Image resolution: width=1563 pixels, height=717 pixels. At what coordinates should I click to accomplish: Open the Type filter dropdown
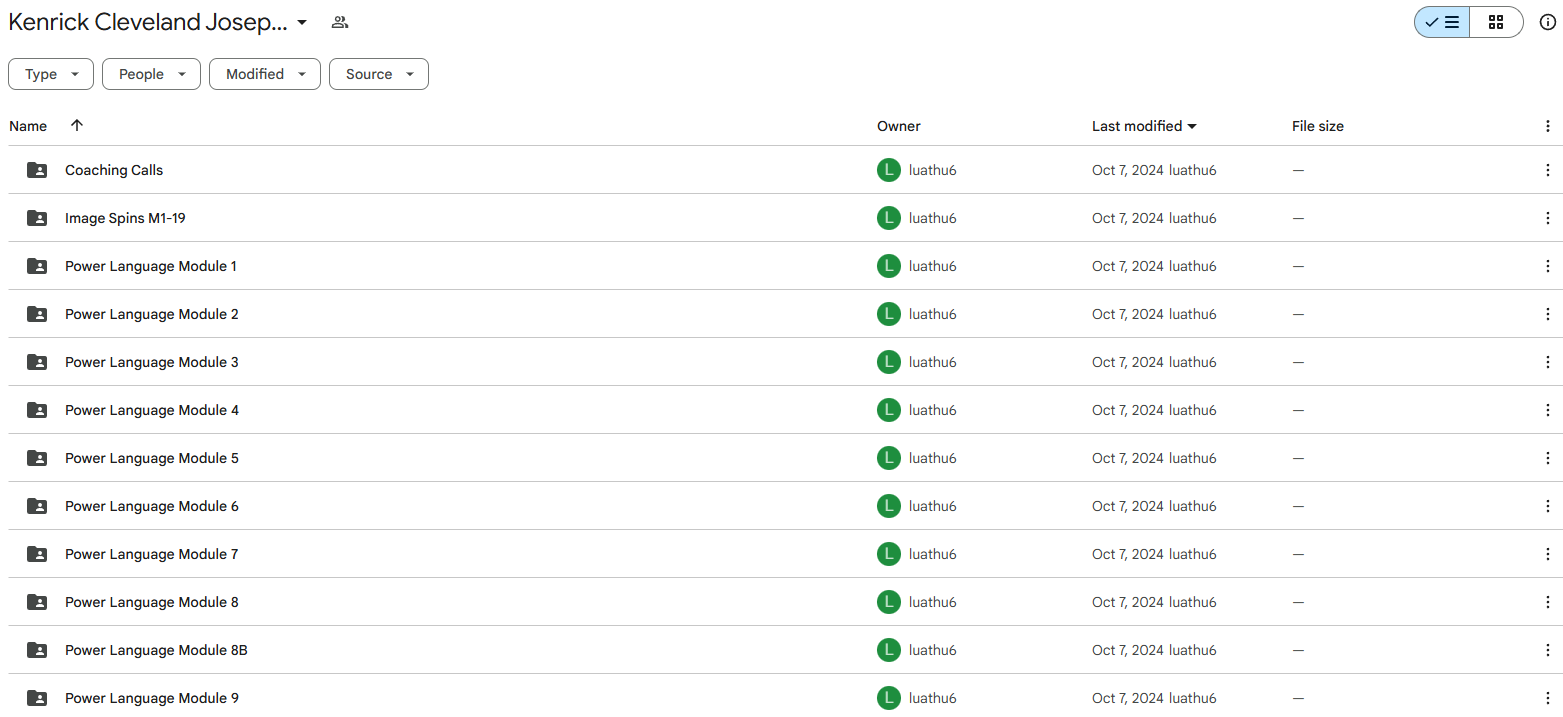pos(51,74)
